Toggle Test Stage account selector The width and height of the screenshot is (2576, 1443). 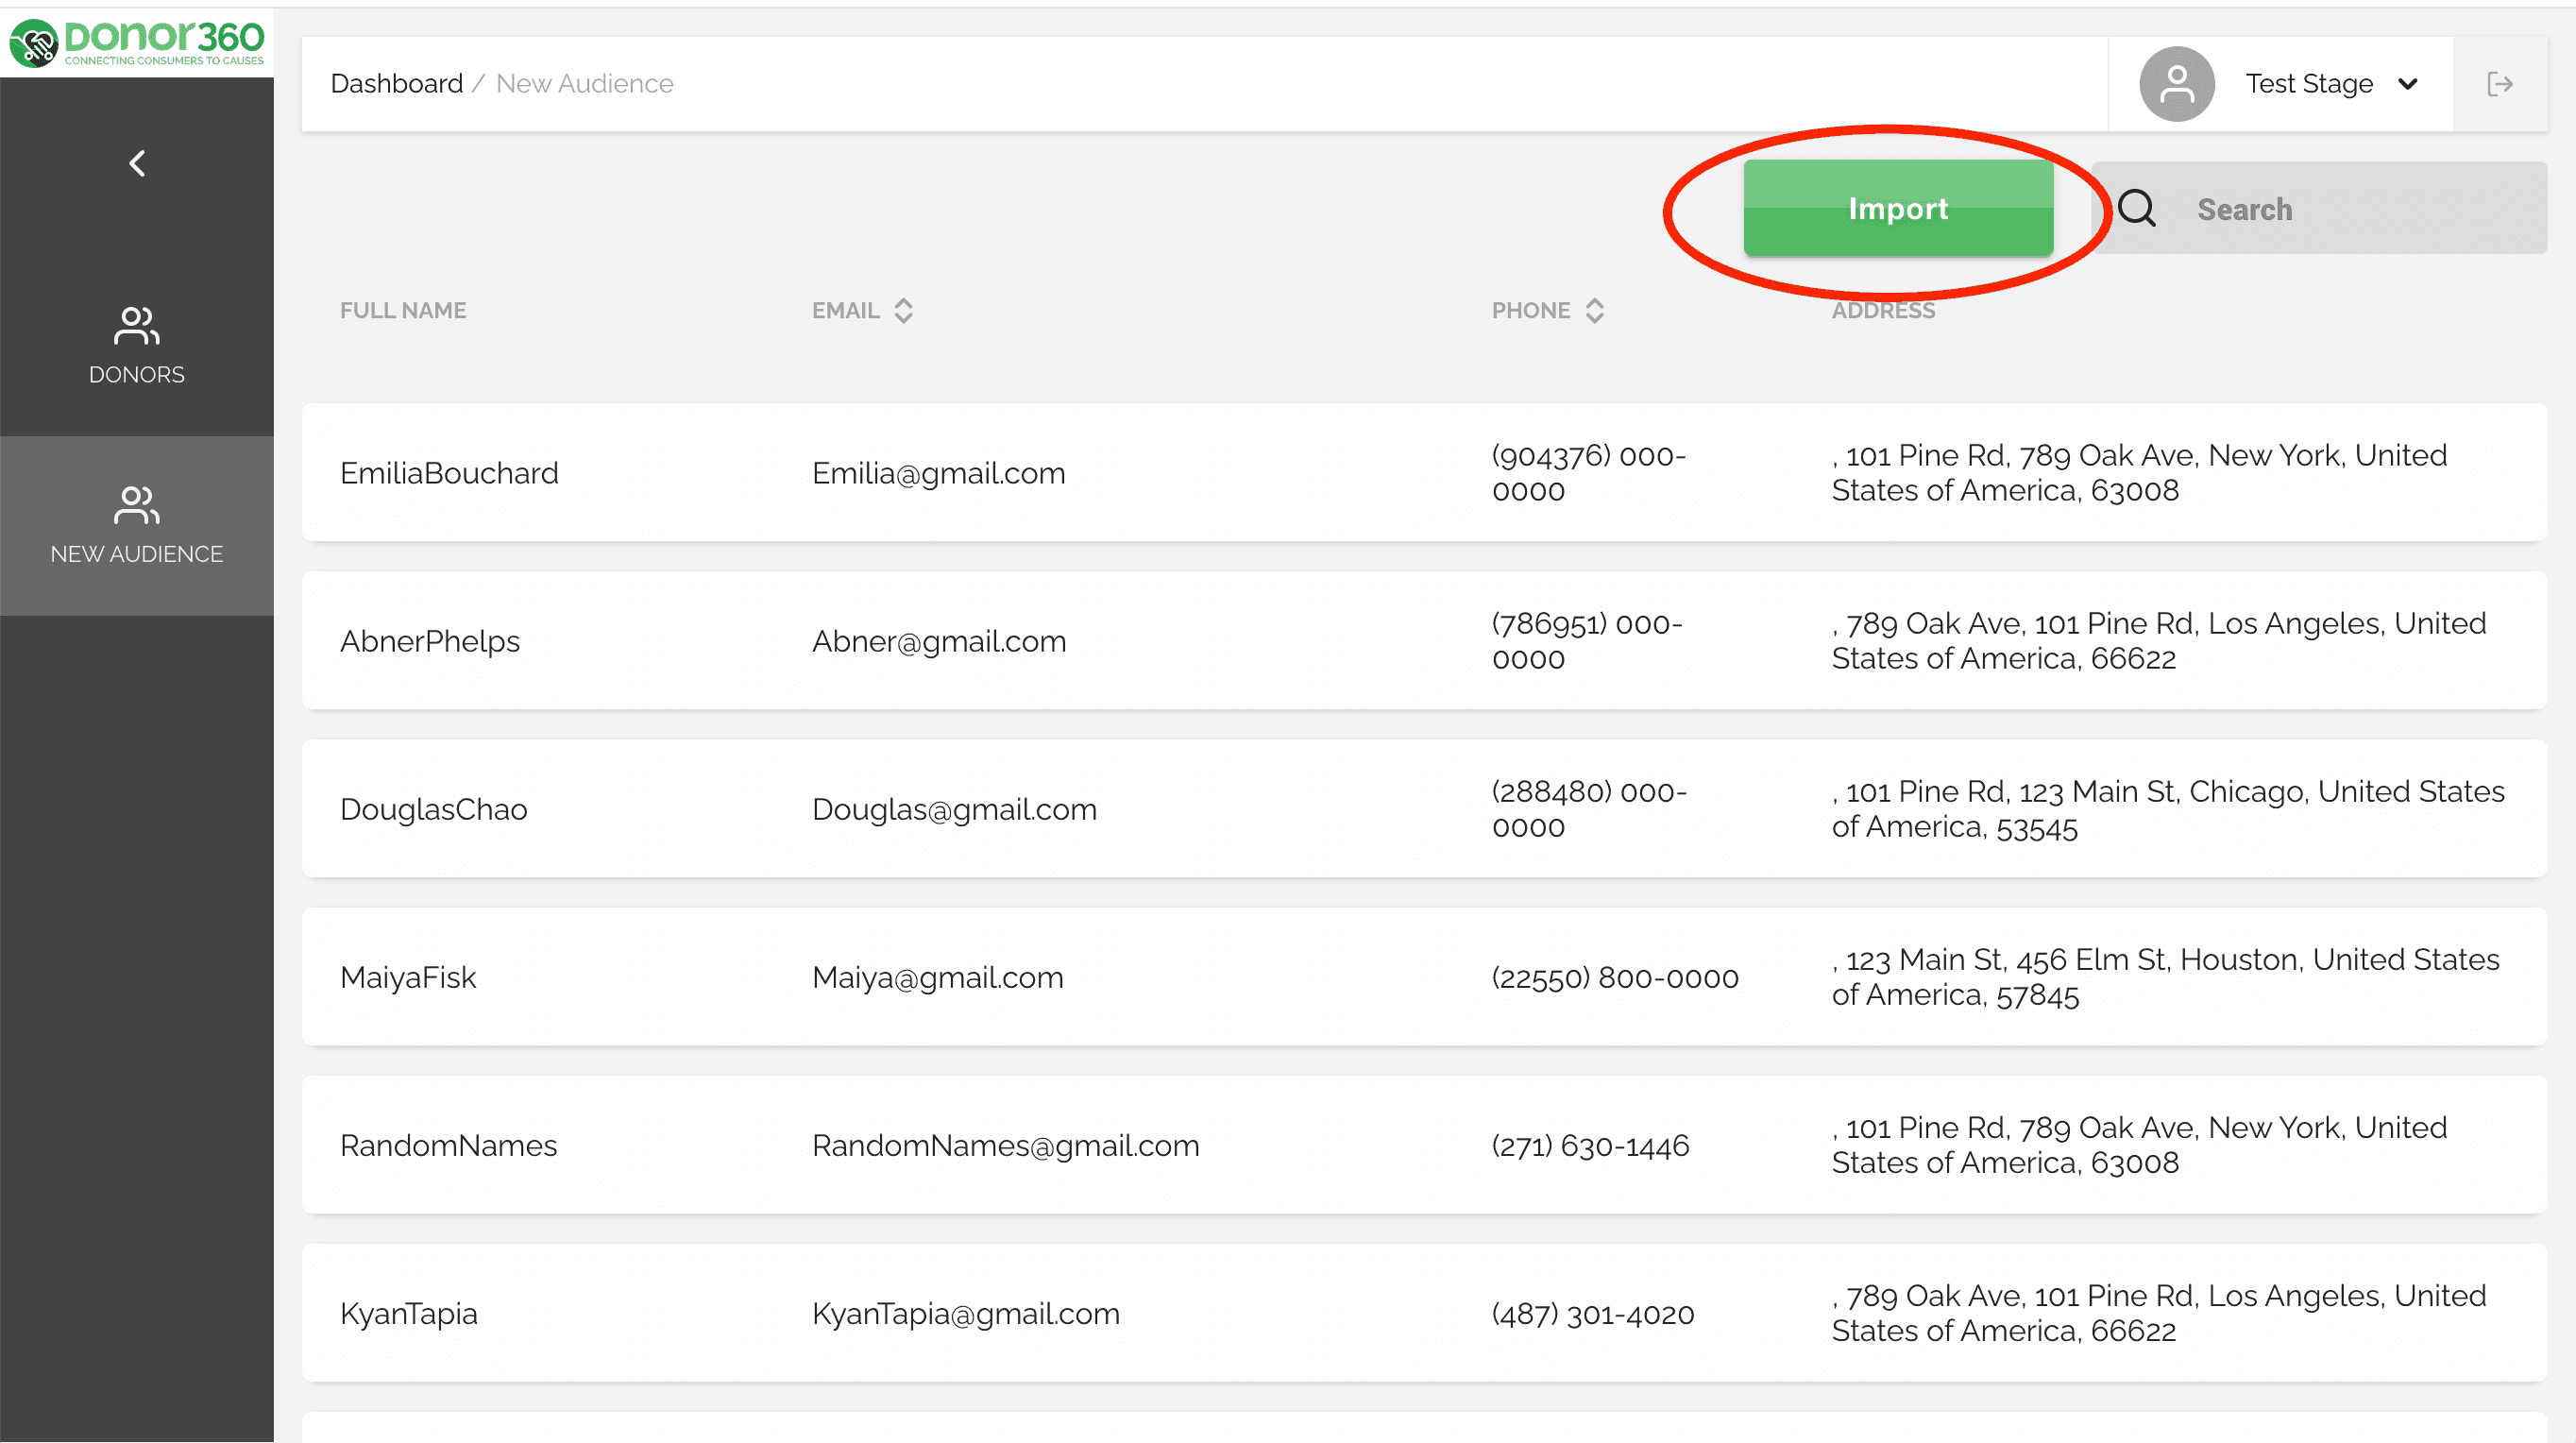(2309, 83)
